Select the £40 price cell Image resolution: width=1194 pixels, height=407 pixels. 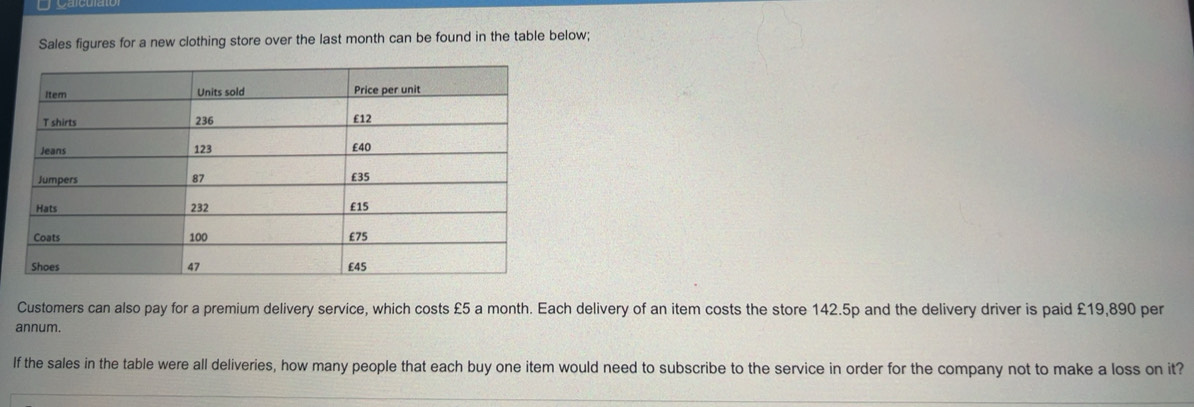361,147
